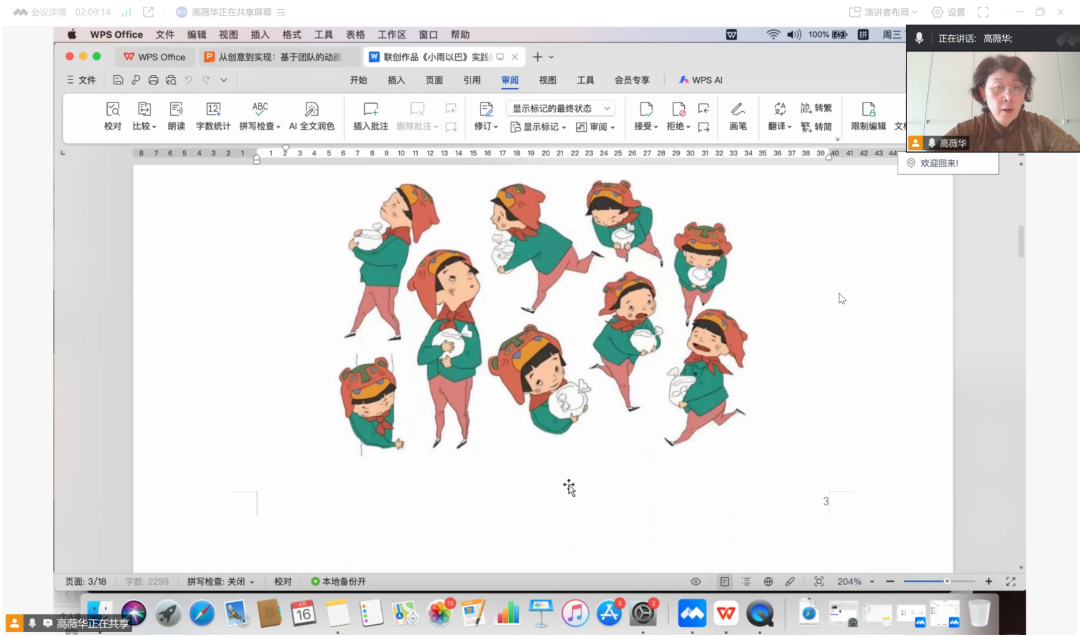Toggle eye protection mode in status bar
This screenshot has height=638, width=1080.
(x=695, y=581)
